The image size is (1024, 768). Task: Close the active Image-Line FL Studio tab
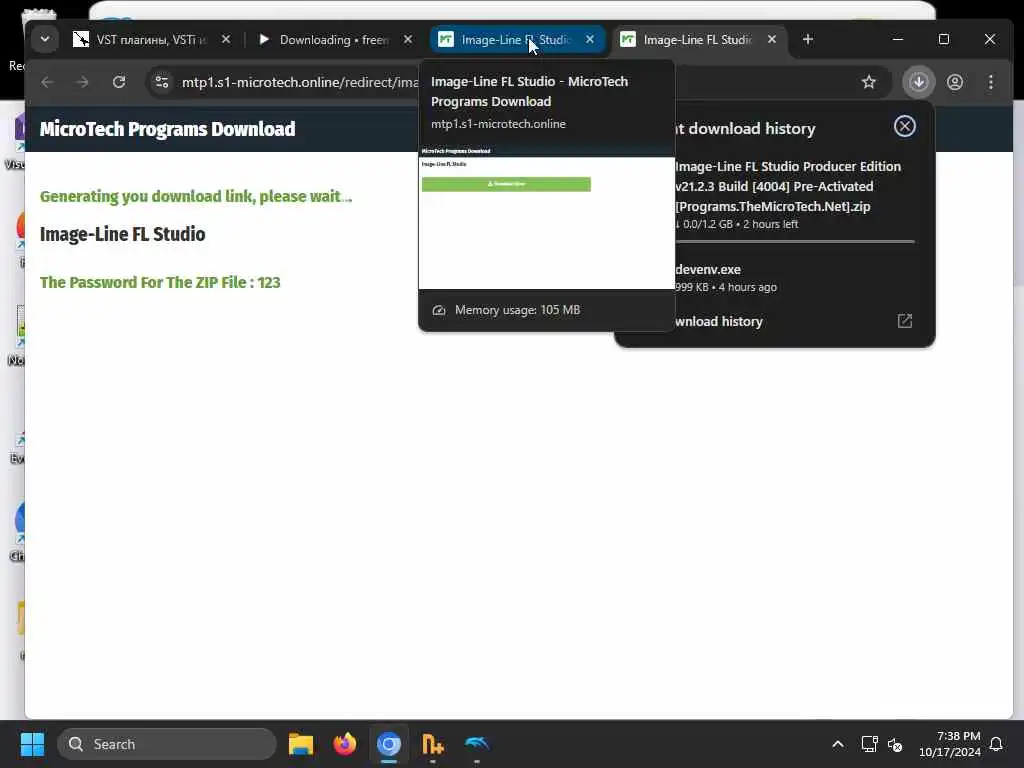(x=590, y=39)
